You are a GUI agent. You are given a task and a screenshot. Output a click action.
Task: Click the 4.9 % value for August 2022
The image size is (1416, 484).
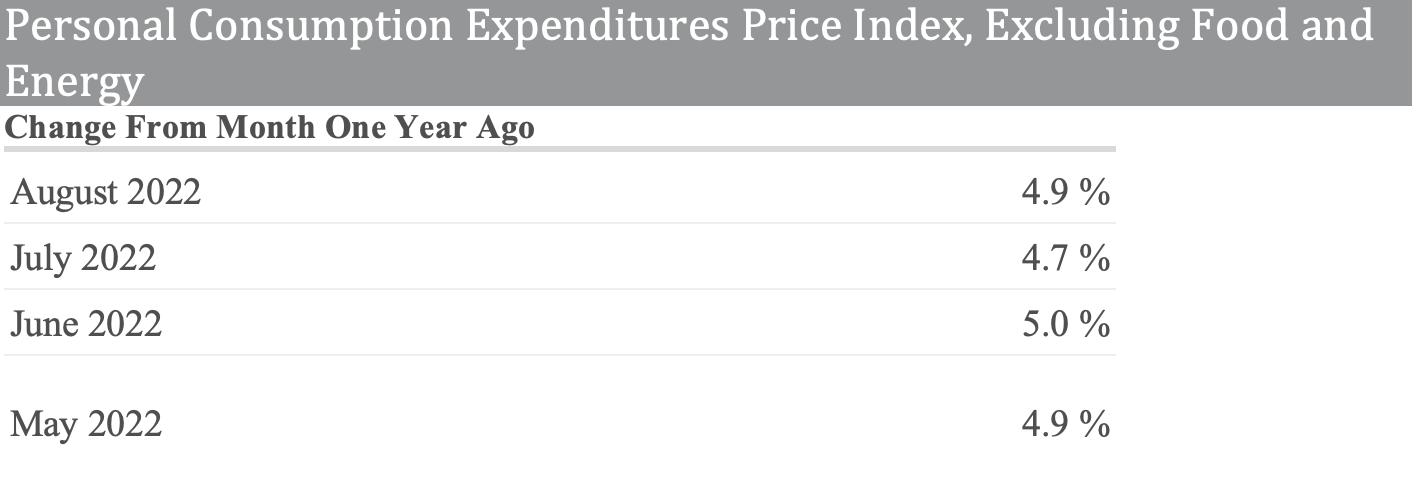(1065, 191)
